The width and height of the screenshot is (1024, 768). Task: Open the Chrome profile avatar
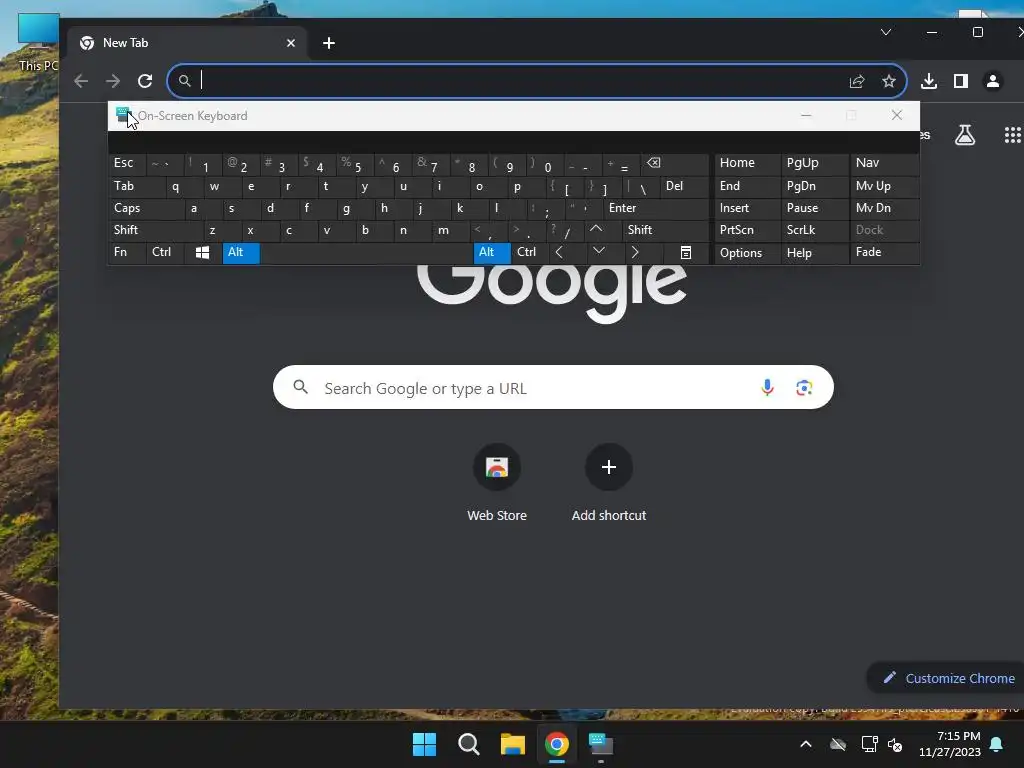(x=993, y=81)
